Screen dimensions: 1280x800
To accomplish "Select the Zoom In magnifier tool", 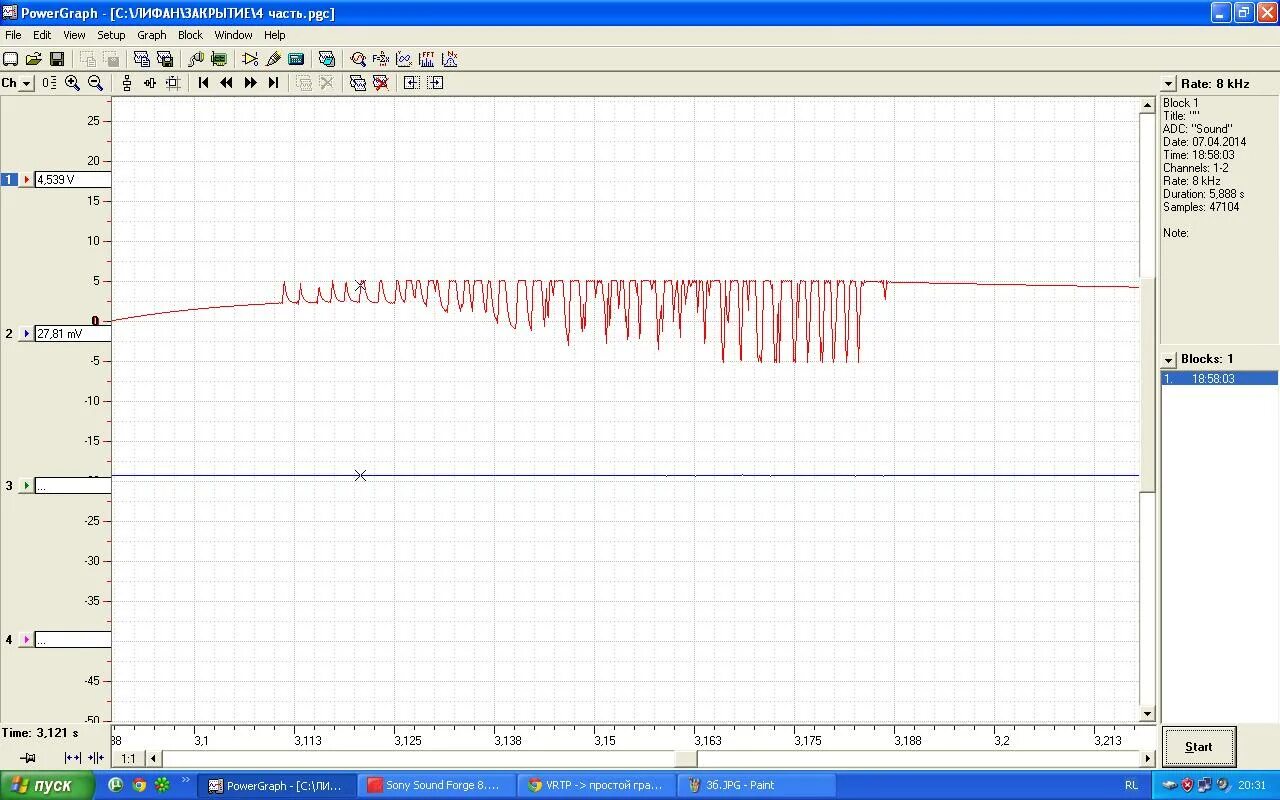I will coord(71,82).
